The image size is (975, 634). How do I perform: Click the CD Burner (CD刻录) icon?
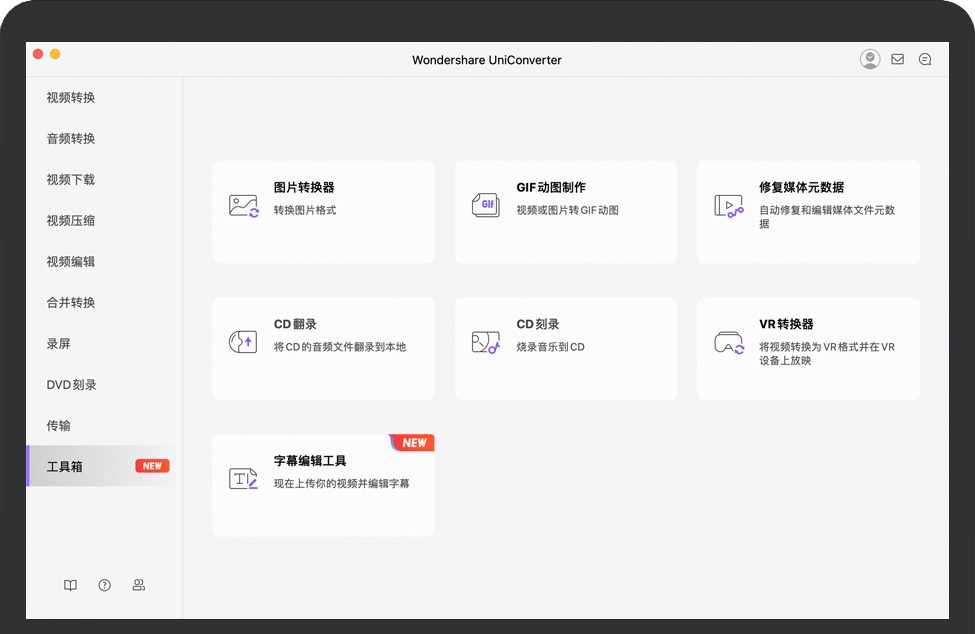click(486, 342)
